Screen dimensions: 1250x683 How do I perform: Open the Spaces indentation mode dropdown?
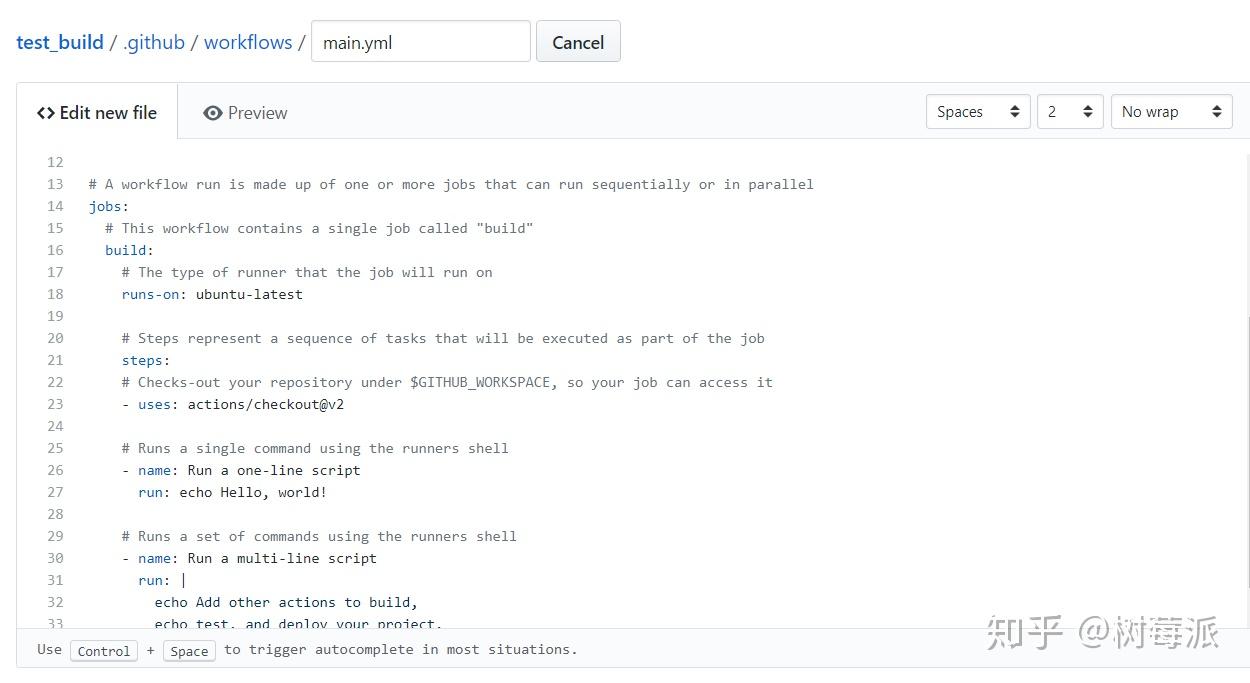click(x=977, y=111)
